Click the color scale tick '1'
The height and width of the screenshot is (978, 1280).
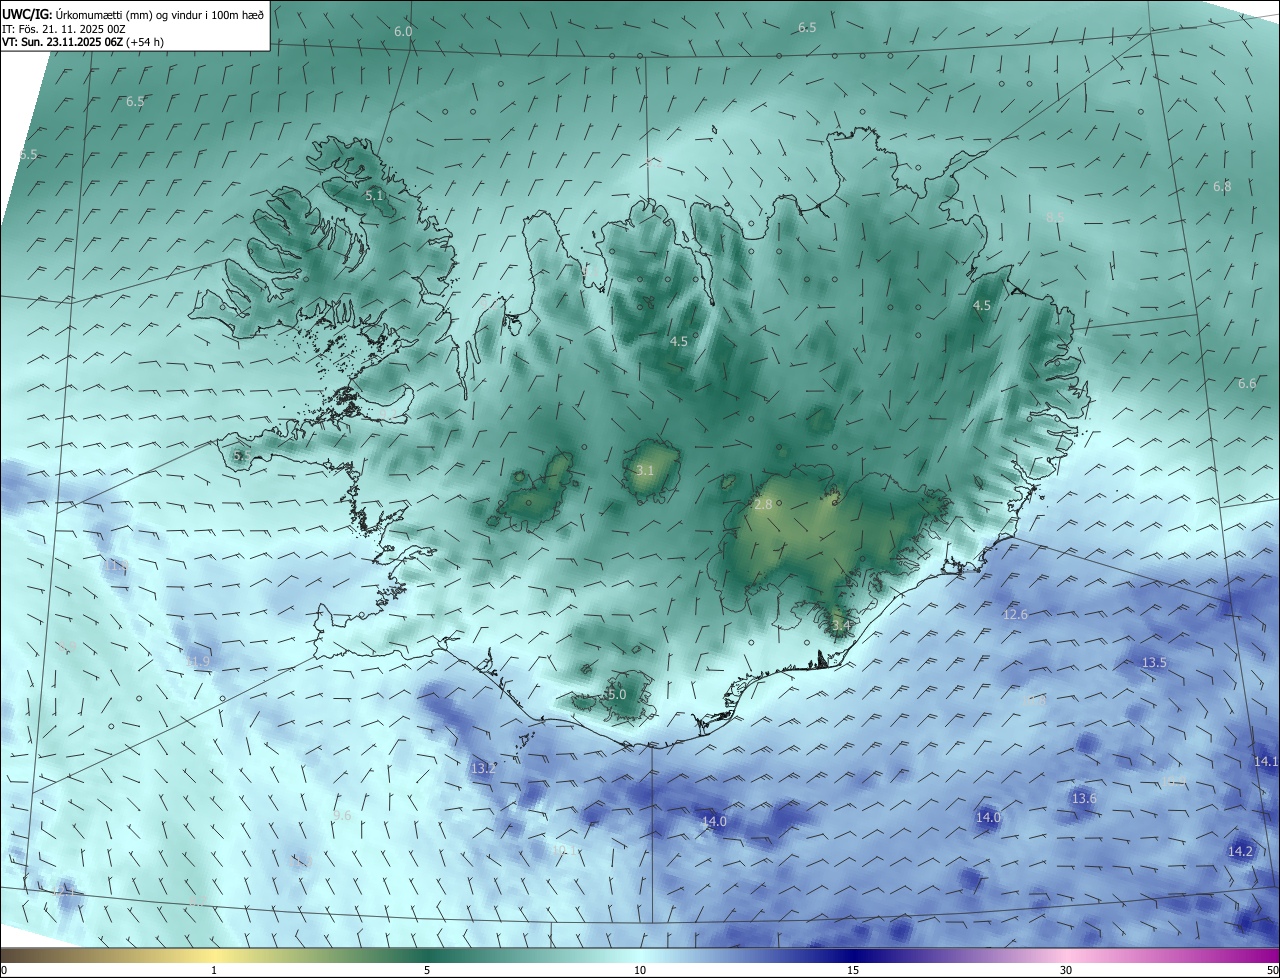214,970
